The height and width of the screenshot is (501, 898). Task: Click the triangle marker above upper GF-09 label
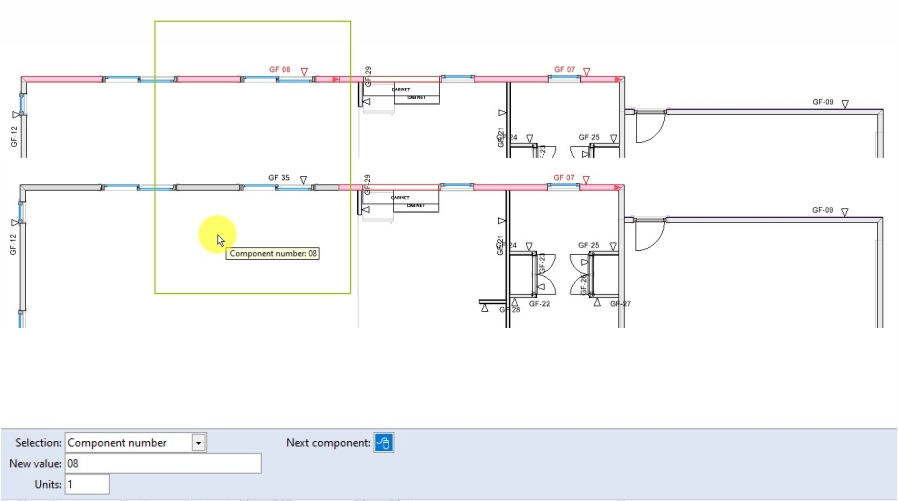point(845,104)
